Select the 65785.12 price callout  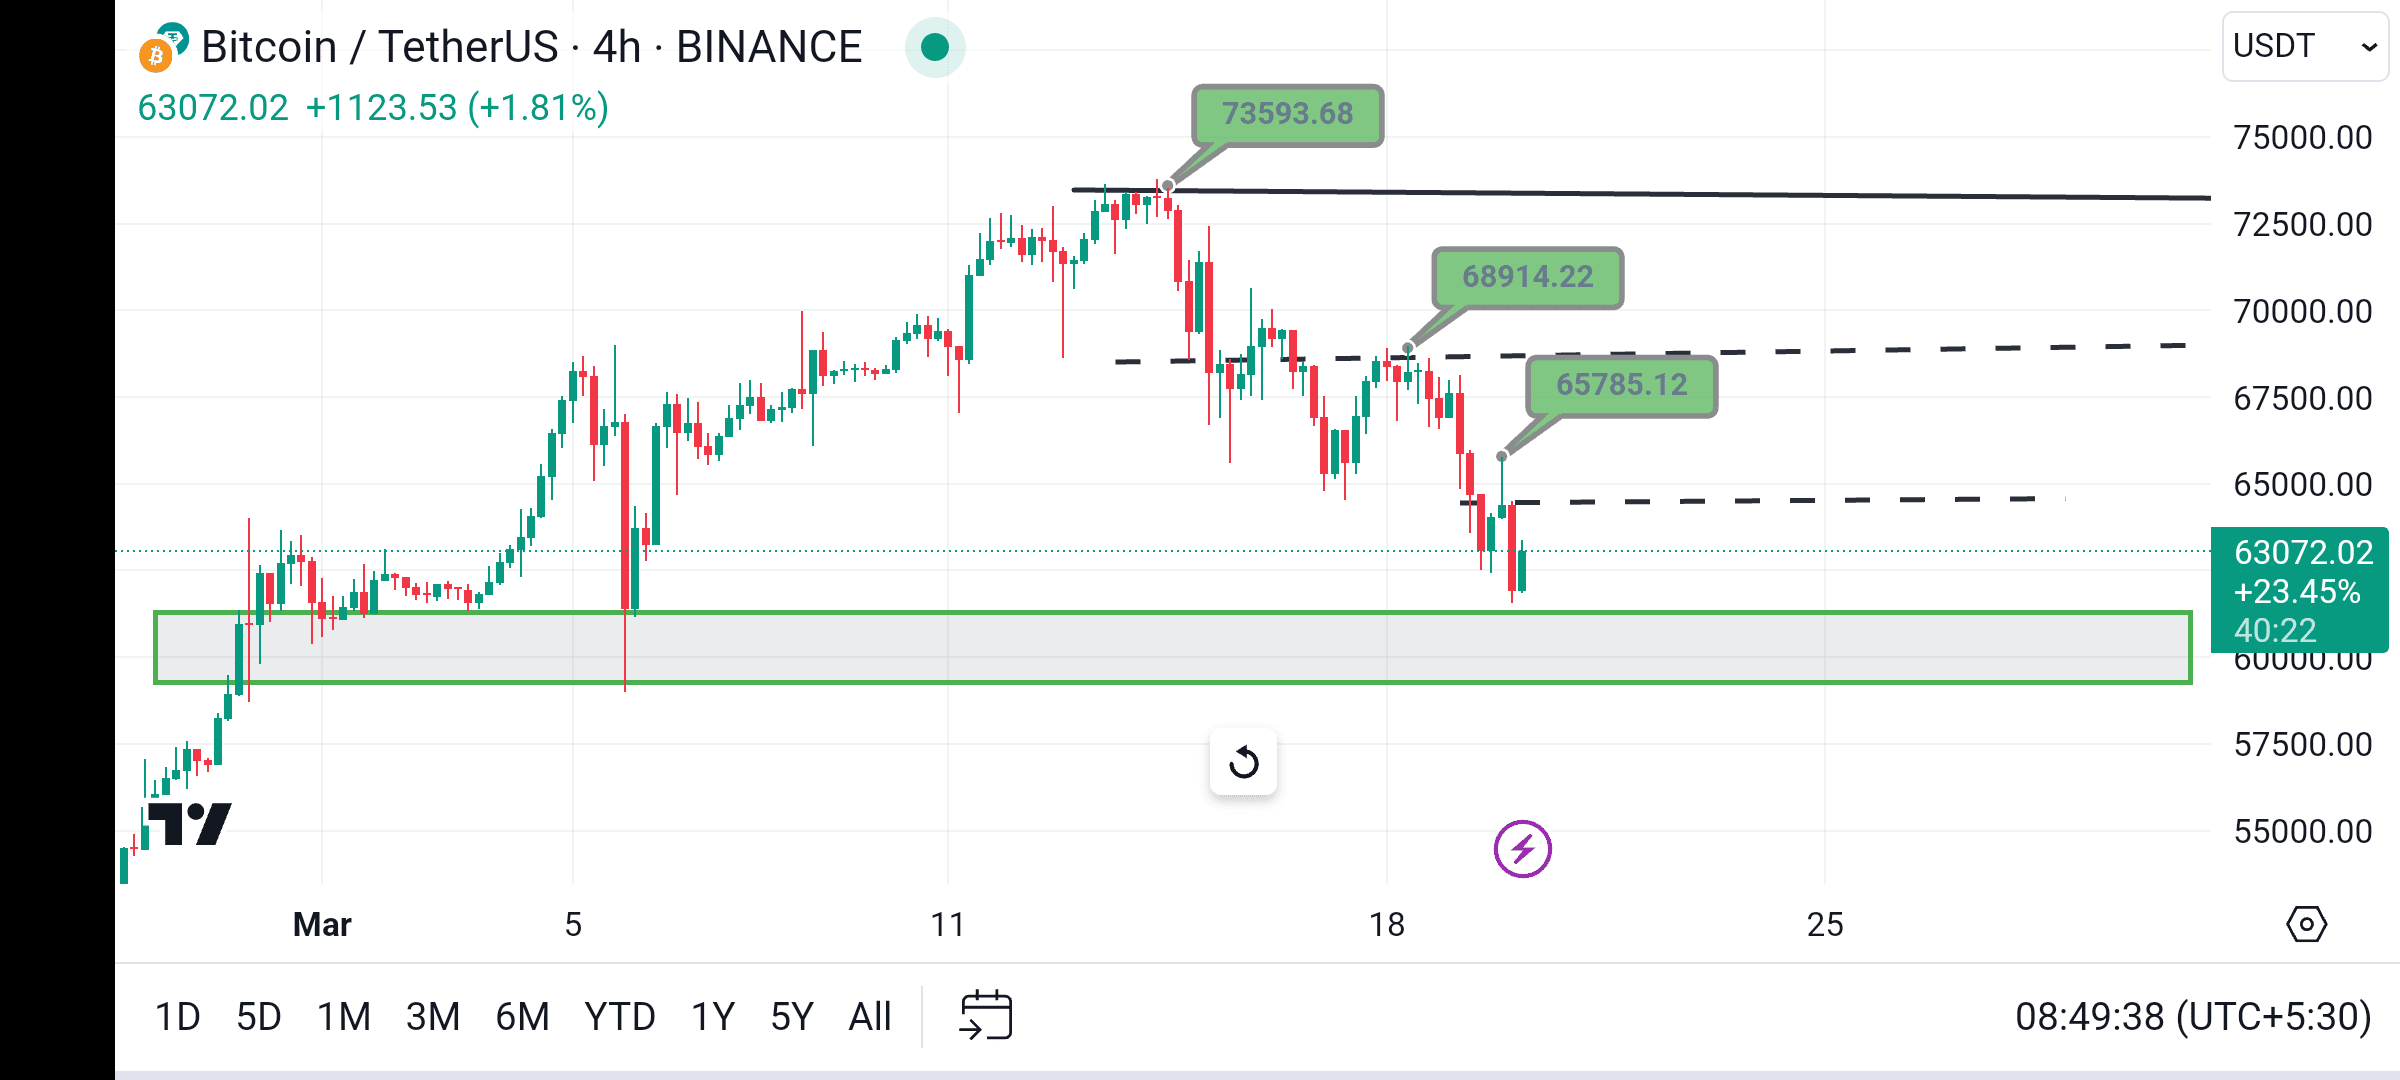pyautogui.click(x=1621, y=386)
